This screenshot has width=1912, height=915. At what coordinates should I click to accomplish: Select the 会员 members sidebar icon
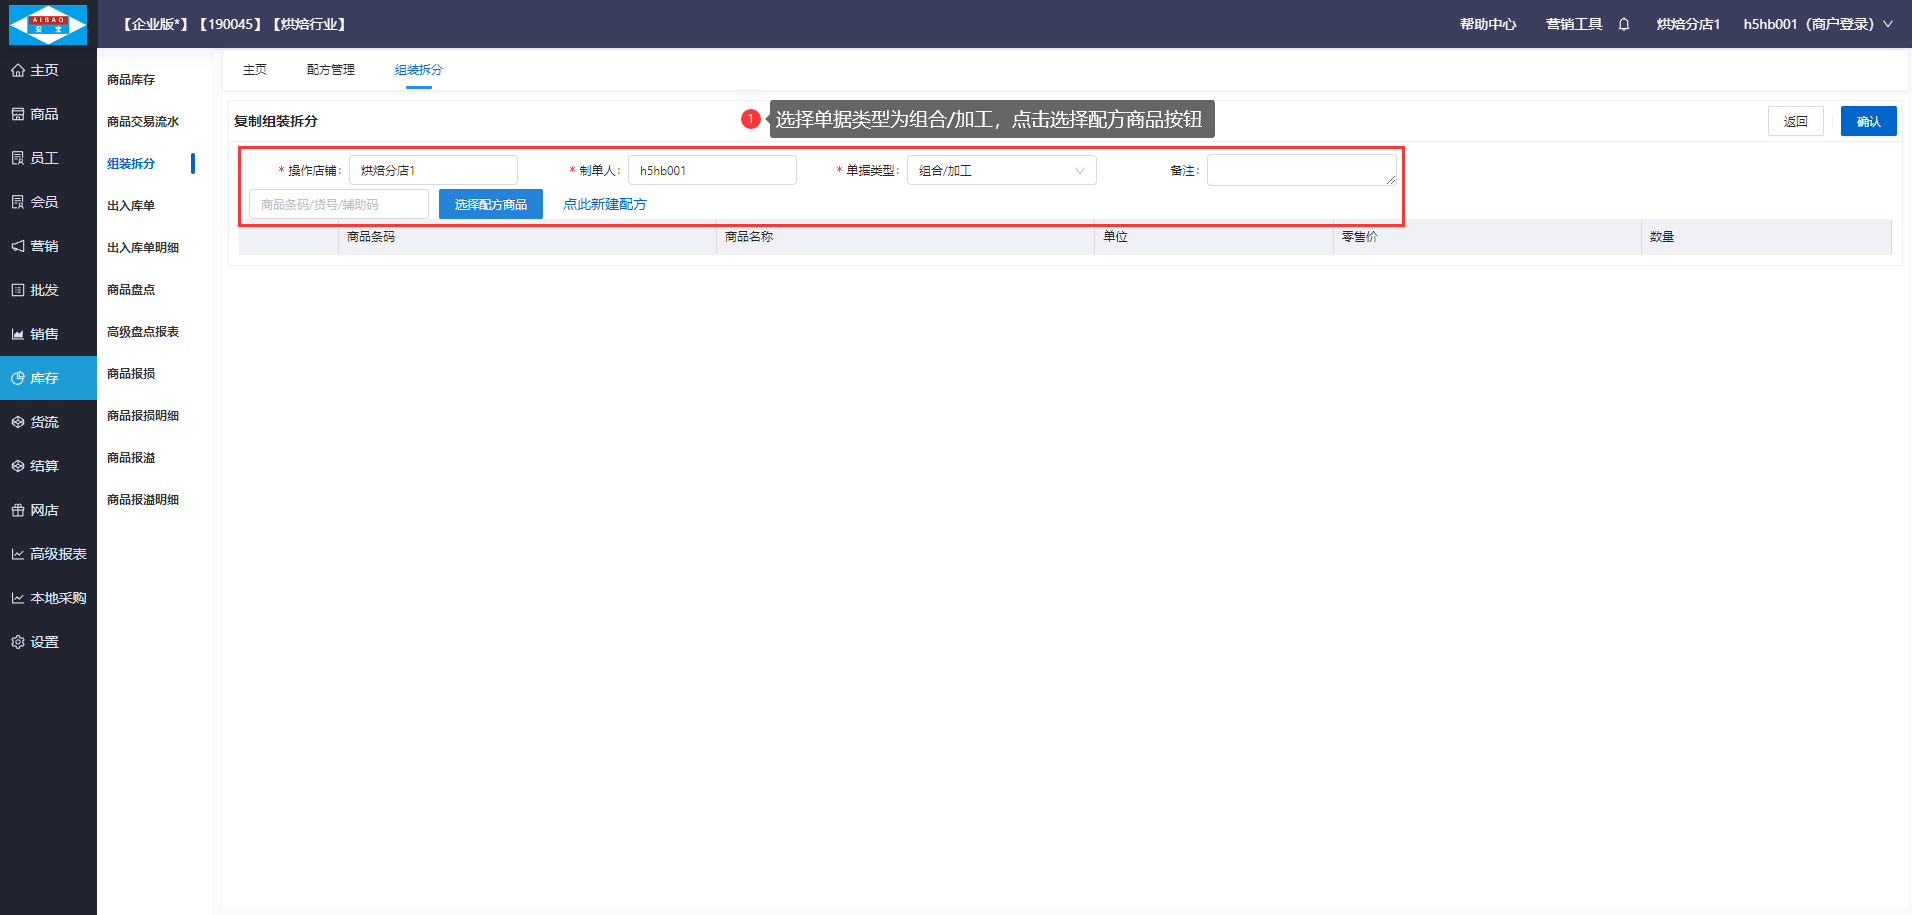[18, 202]
